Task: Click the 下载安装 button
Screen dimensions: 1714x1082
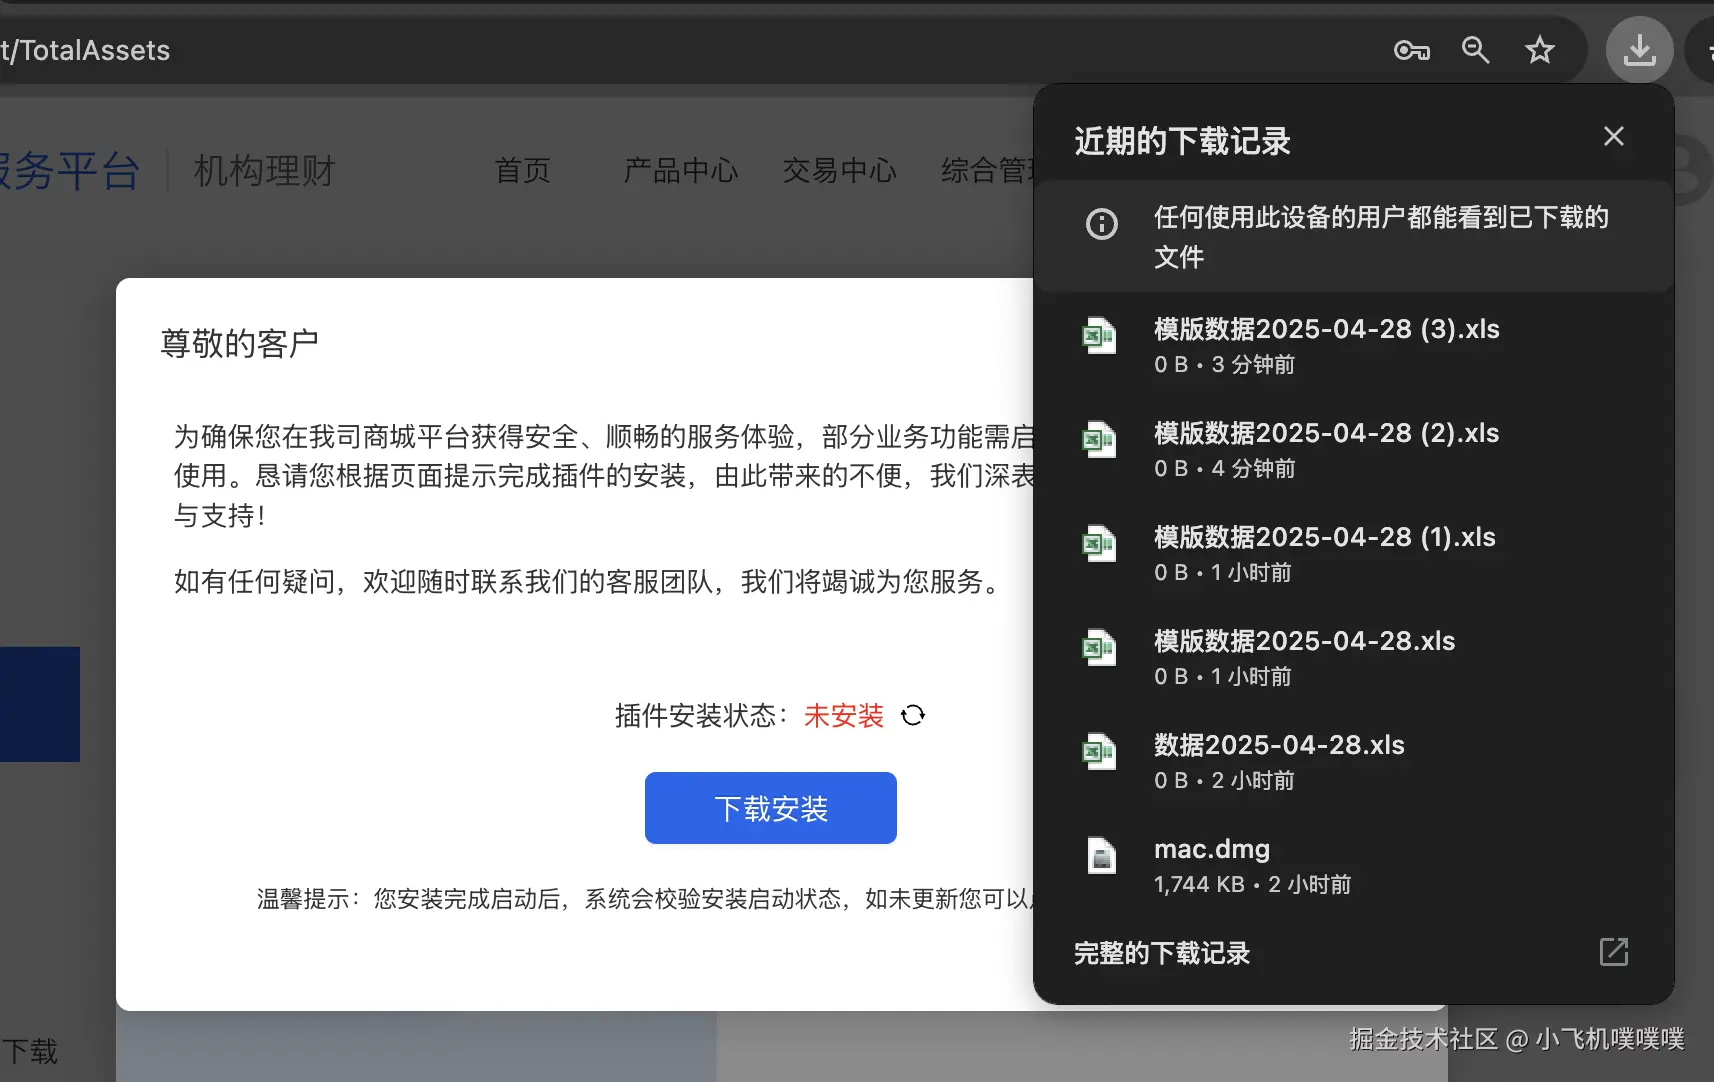Action: (x=770, y=808)
